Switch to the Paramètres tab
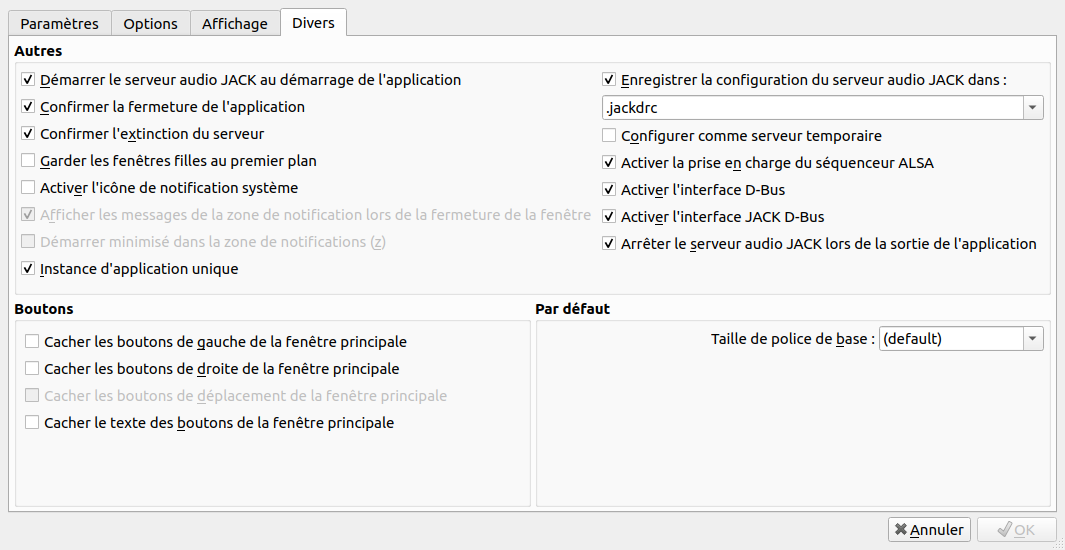 pyautogui.click(x=60, y=23)
